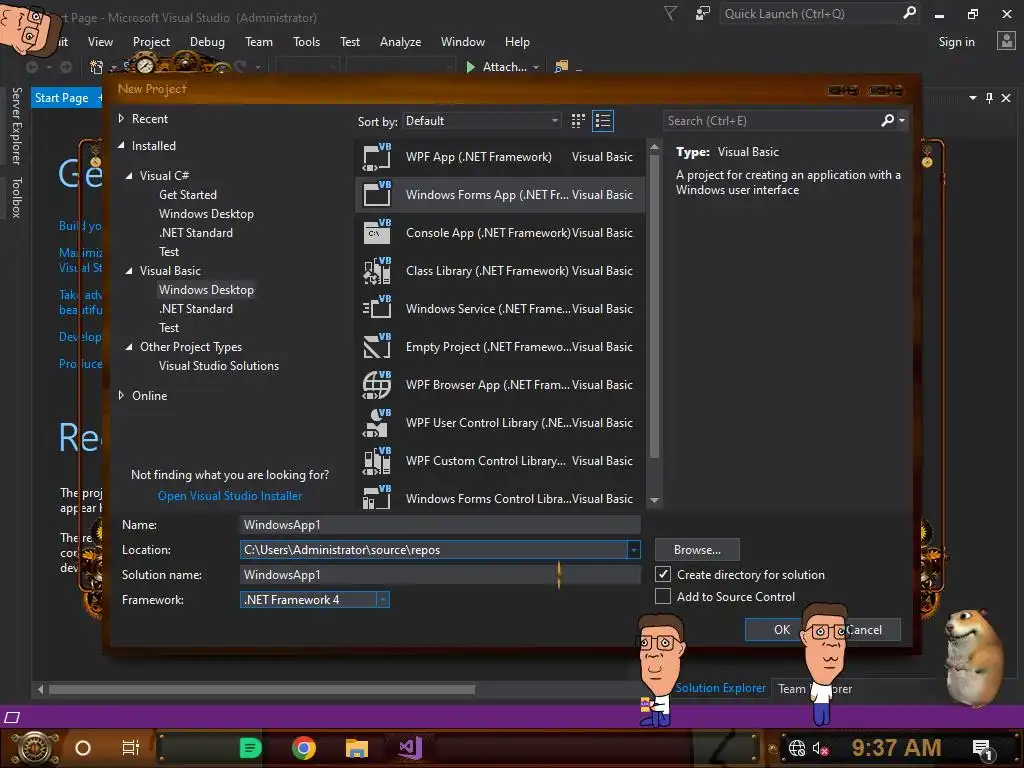Switch to Solution Explorer tab
This screenshot has height=768, width=1024.
click(720, 688)
